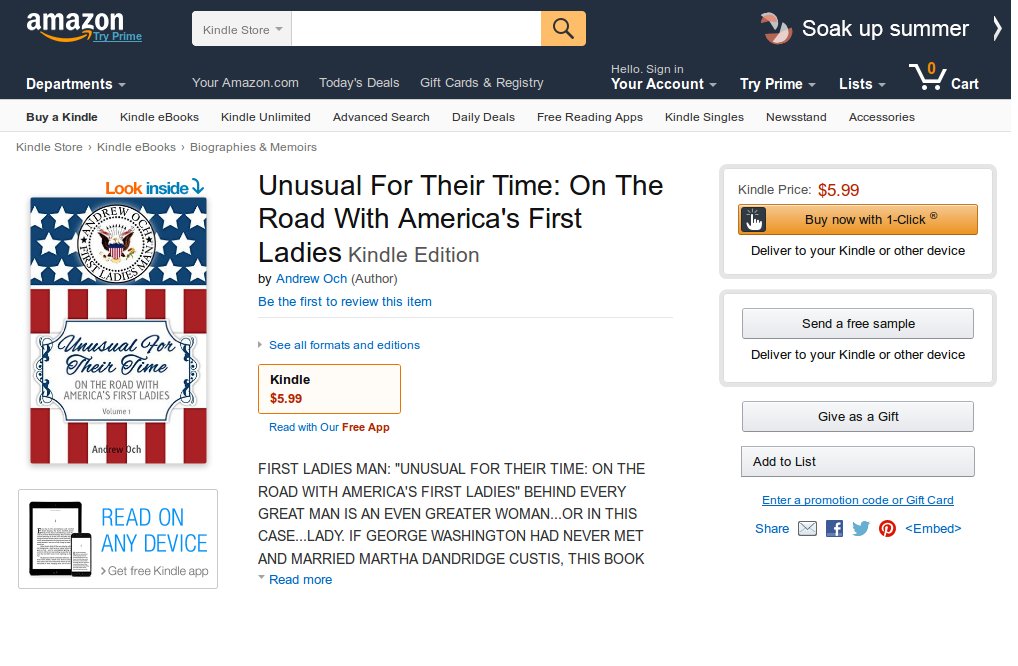Click Send a free sample button
Screen dimensions: 1018x666
click(x=857, y=324)
